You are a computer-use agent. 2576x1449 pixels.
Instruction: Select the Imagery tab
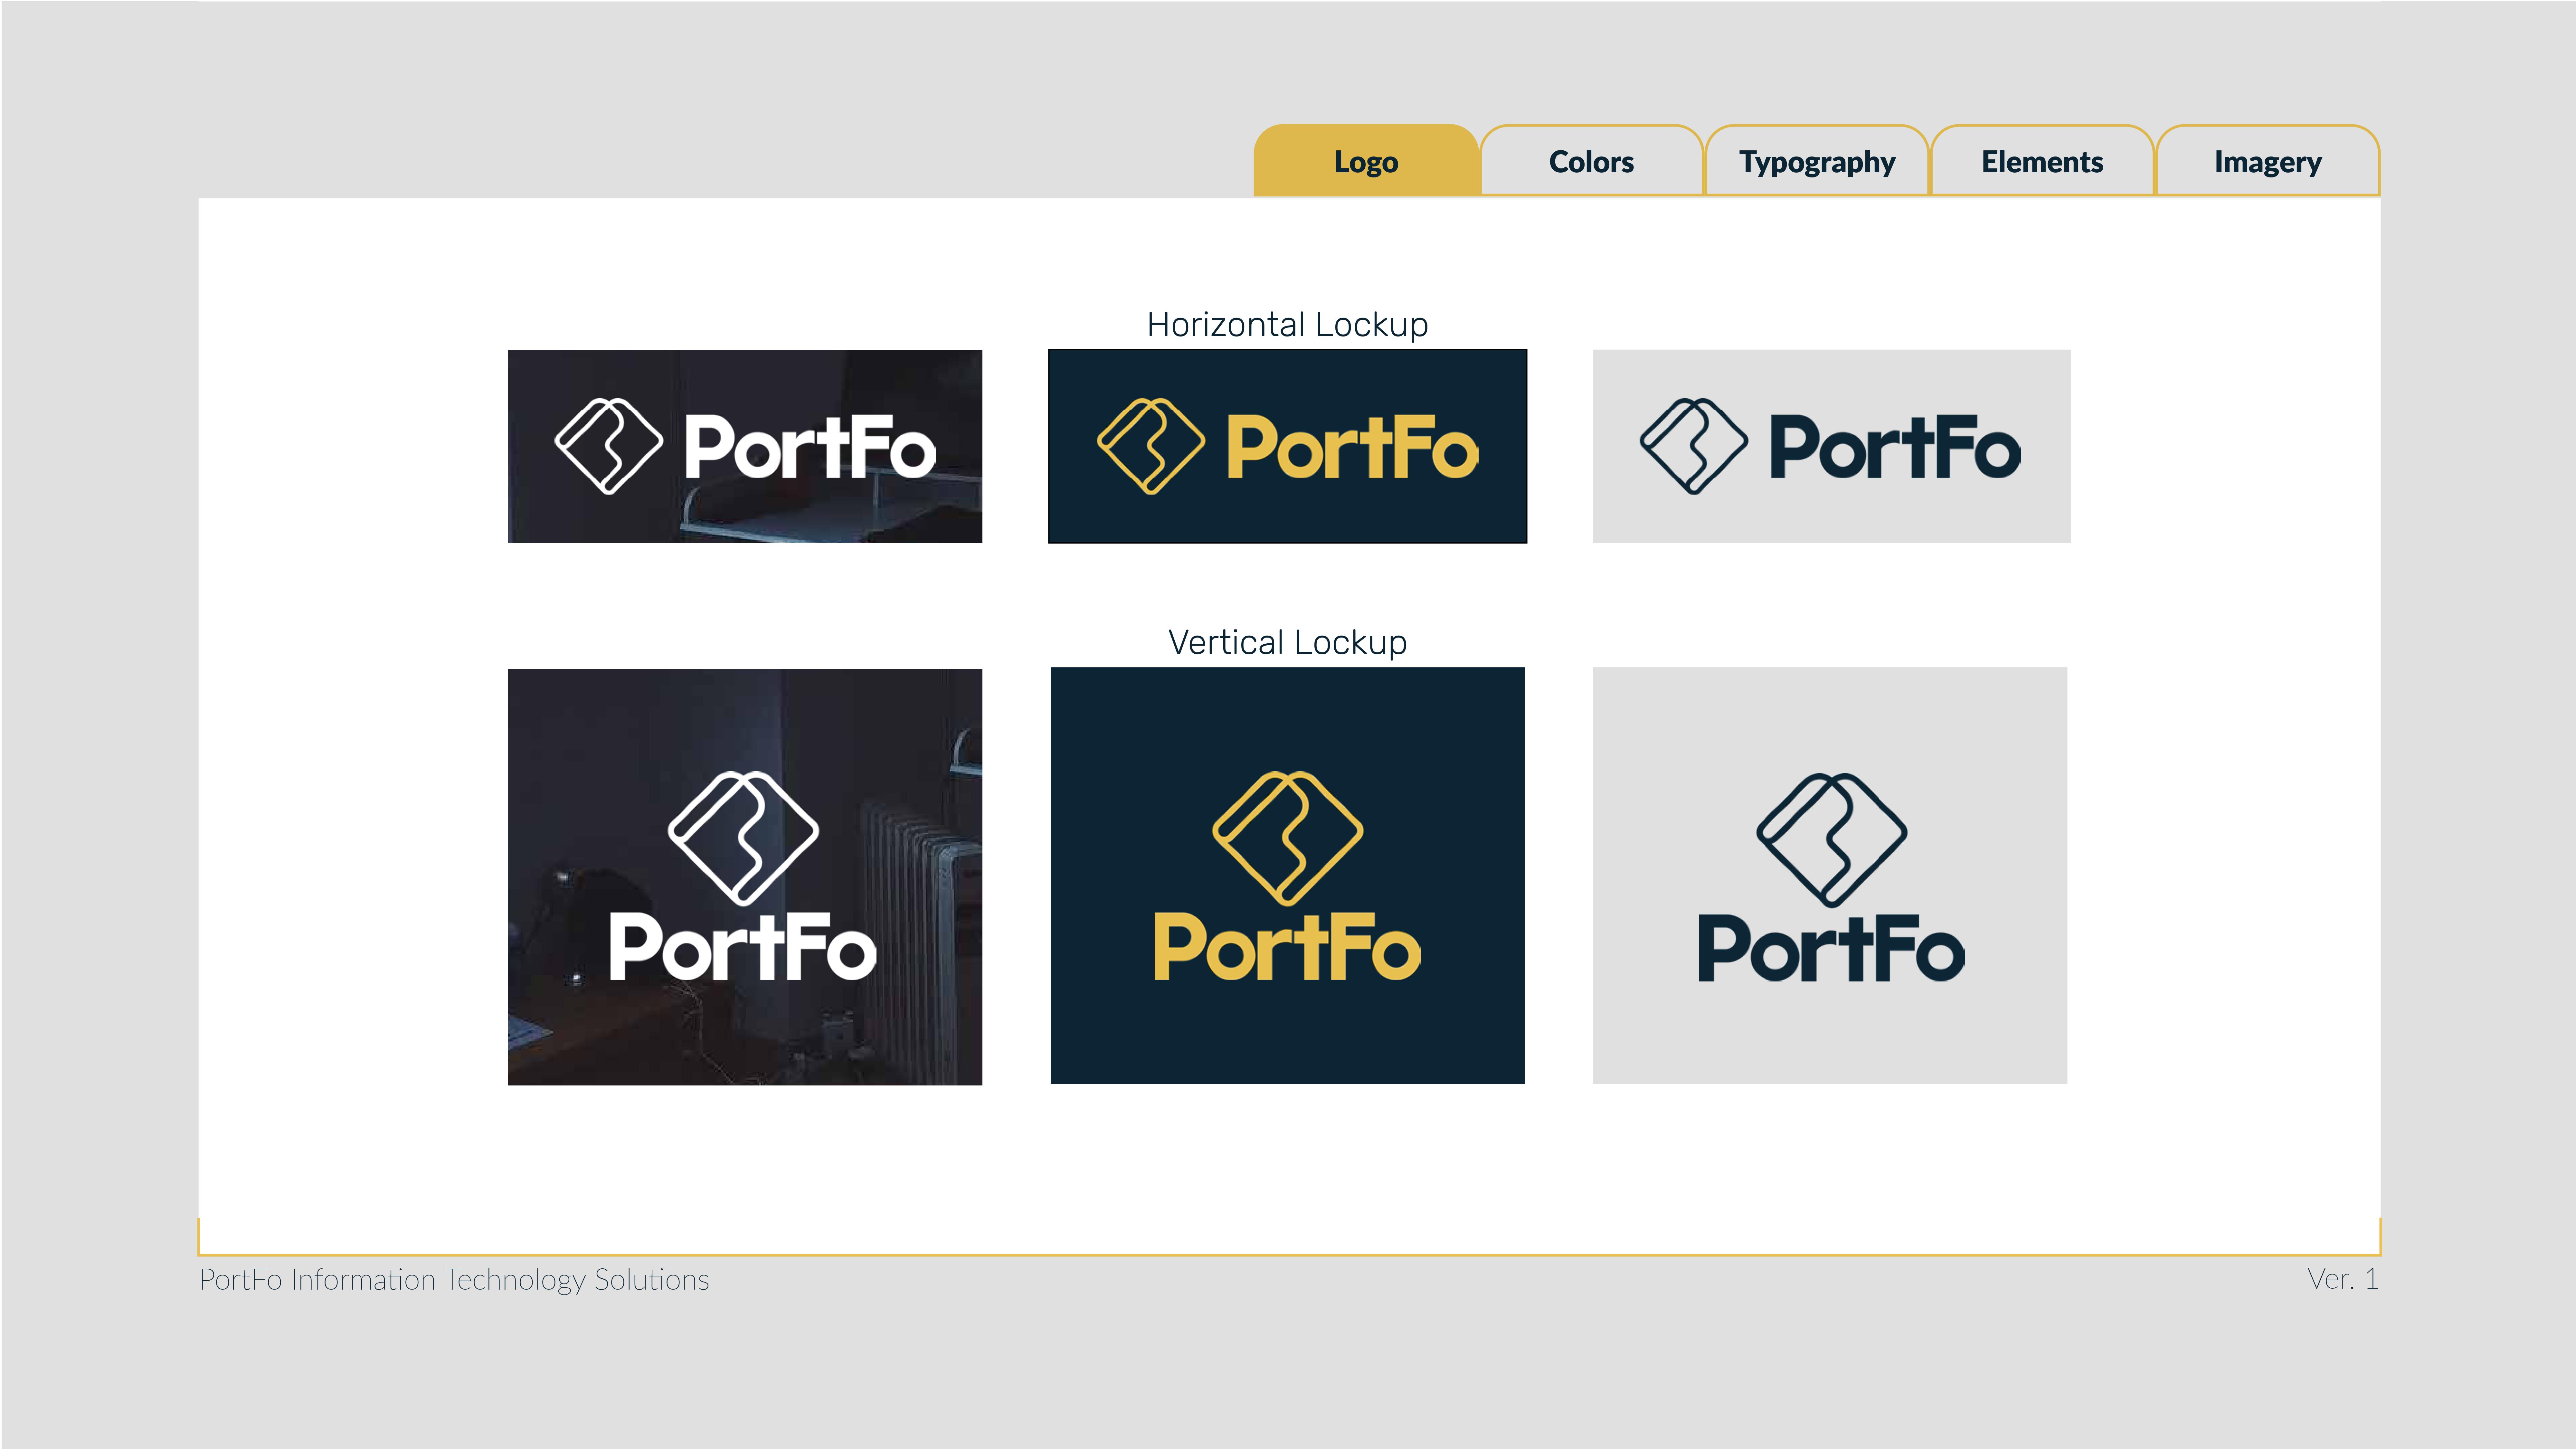tap(2268, 161)
